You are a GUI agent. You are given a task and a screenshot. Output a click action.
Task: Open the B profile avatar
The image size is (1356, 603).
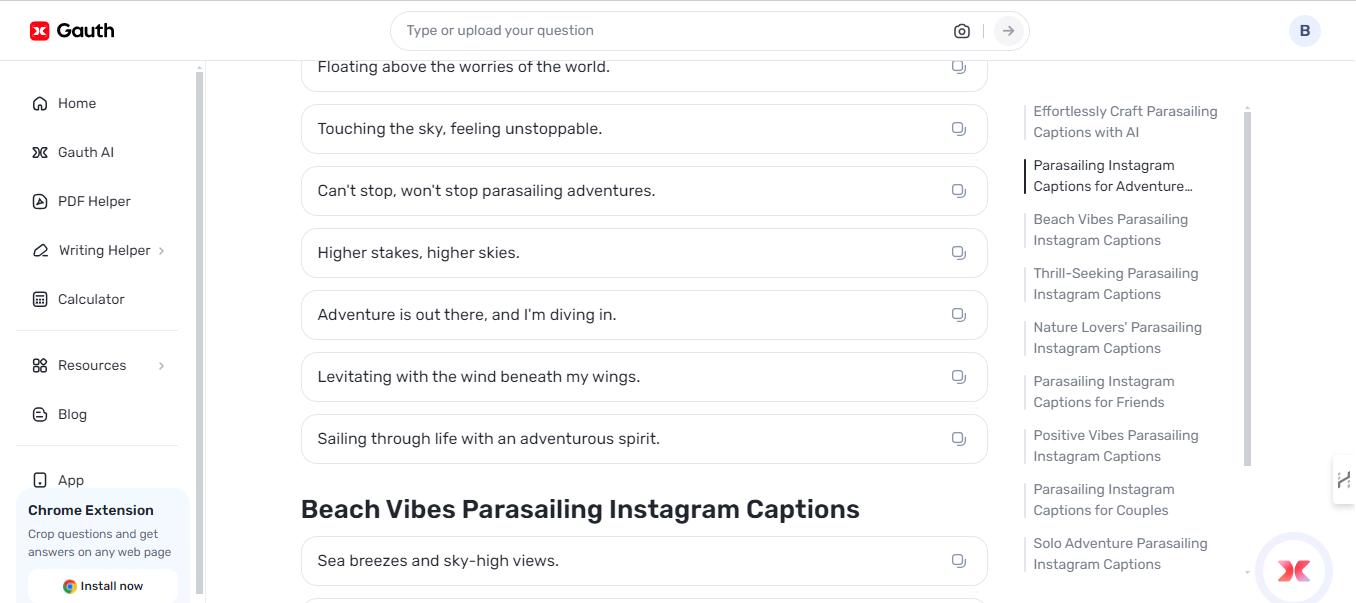pos(1304,30)
